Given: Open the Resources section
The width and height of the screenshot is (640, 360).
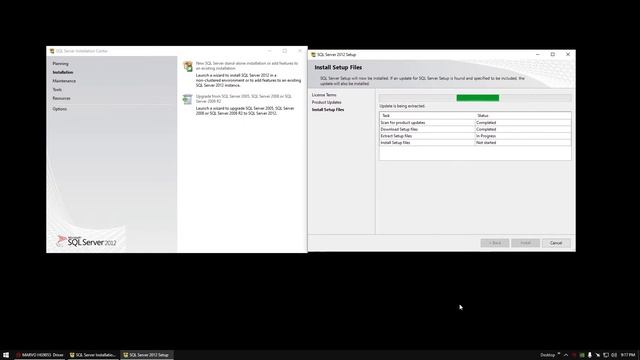Looking at the screenshot, I should tap(61, 98).
